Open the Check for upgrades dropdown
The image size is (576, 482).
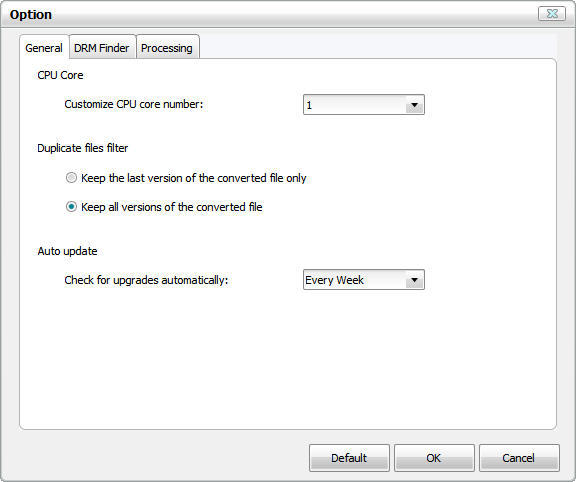tap(364, 280)
